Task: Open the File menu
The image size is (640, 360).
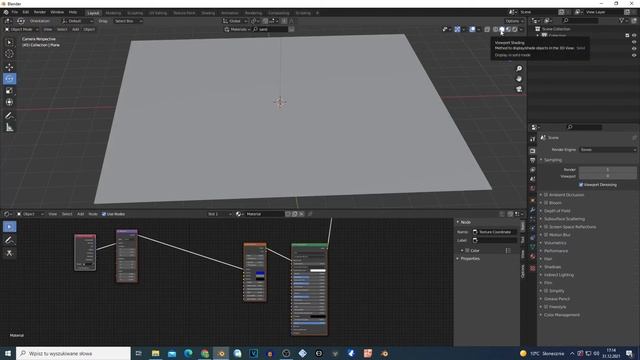Action: coord(15,12)
